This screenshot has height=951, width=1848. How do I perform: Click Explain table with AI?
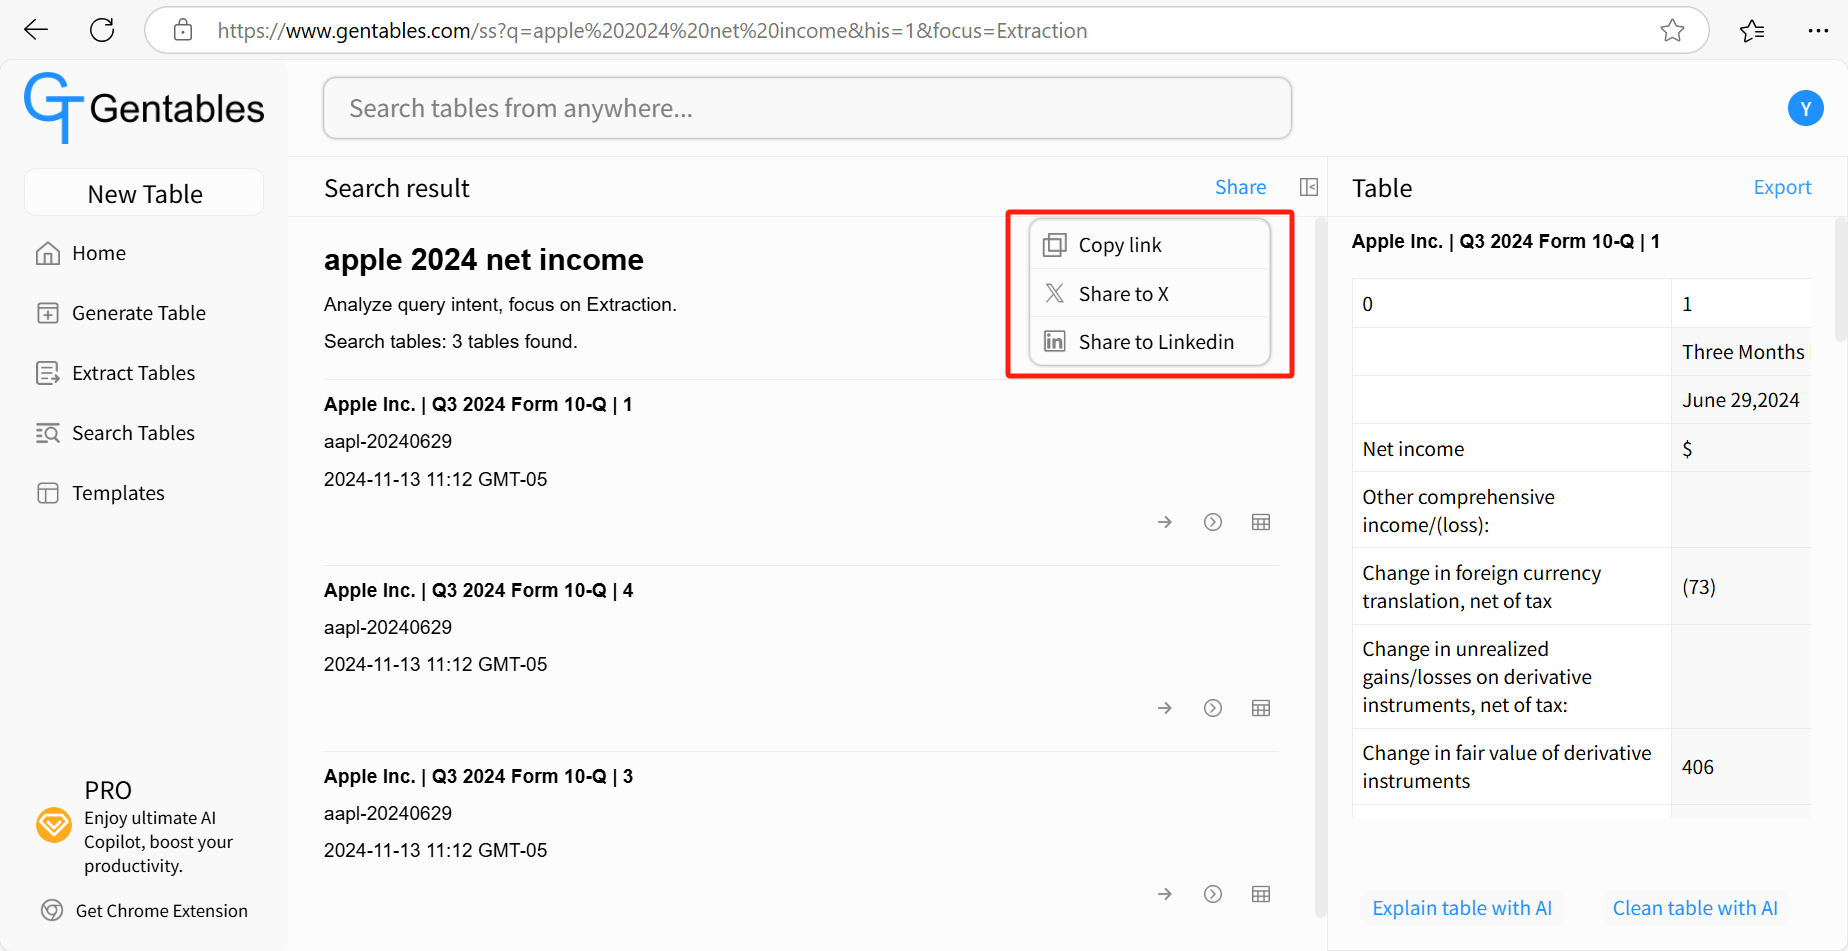(x=1462, y=908)
